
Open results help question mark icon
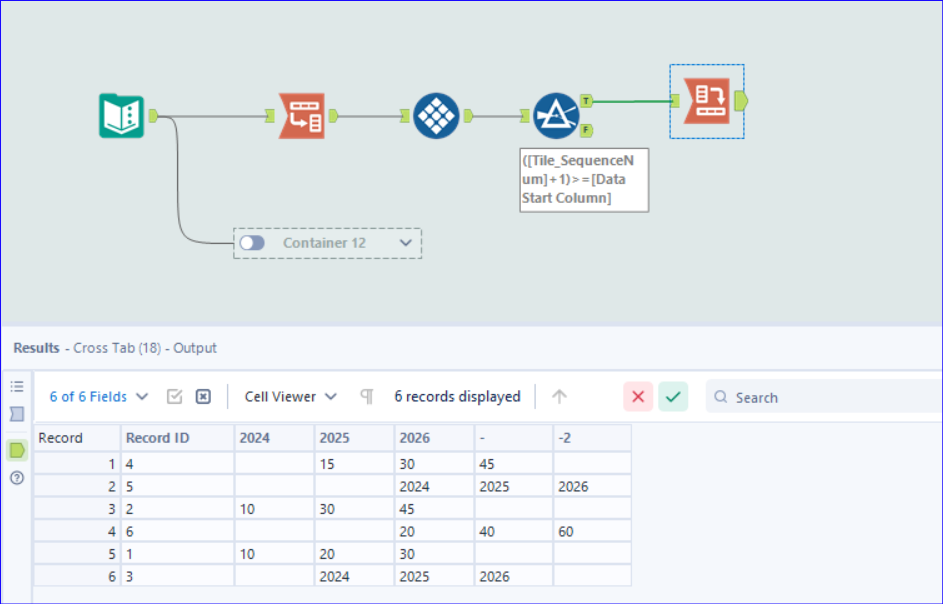pyautogui.click(x=17, y=478)
